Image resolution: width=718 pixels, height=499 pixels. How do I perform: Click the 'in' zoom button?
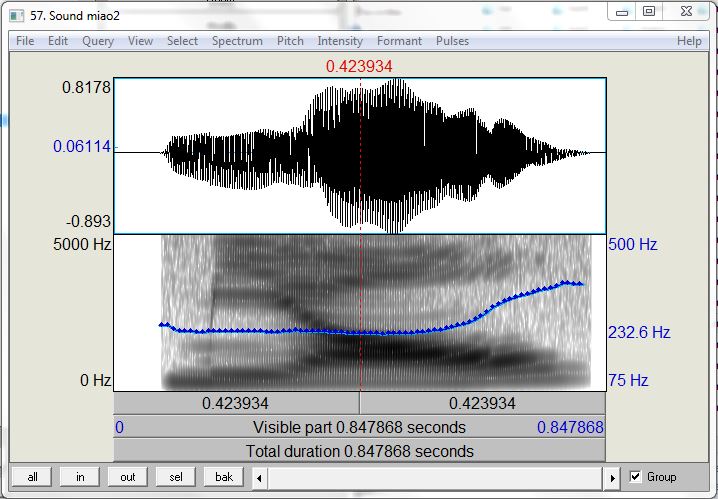click(80, 477)
